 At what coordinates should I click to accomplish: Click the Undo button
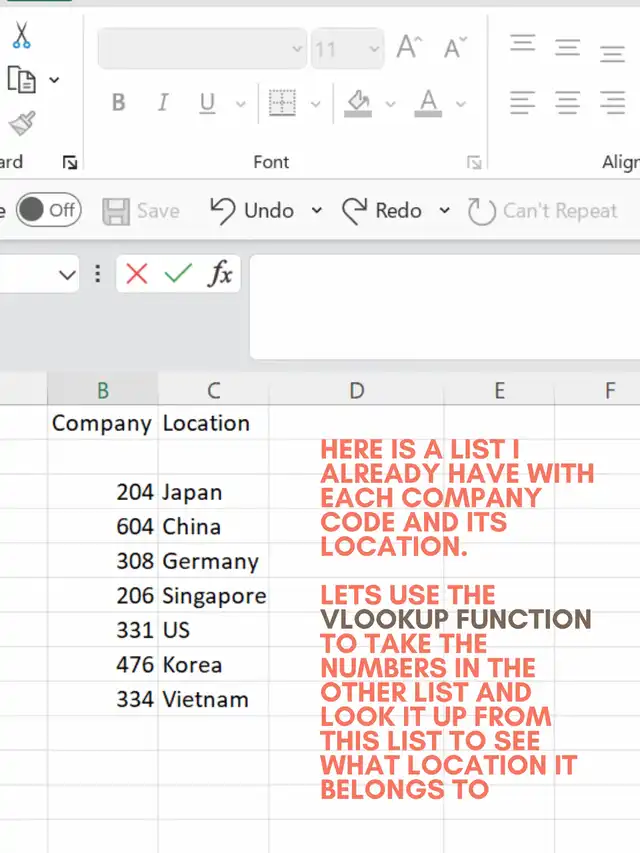pyautogui.click(x=252, y=211)
